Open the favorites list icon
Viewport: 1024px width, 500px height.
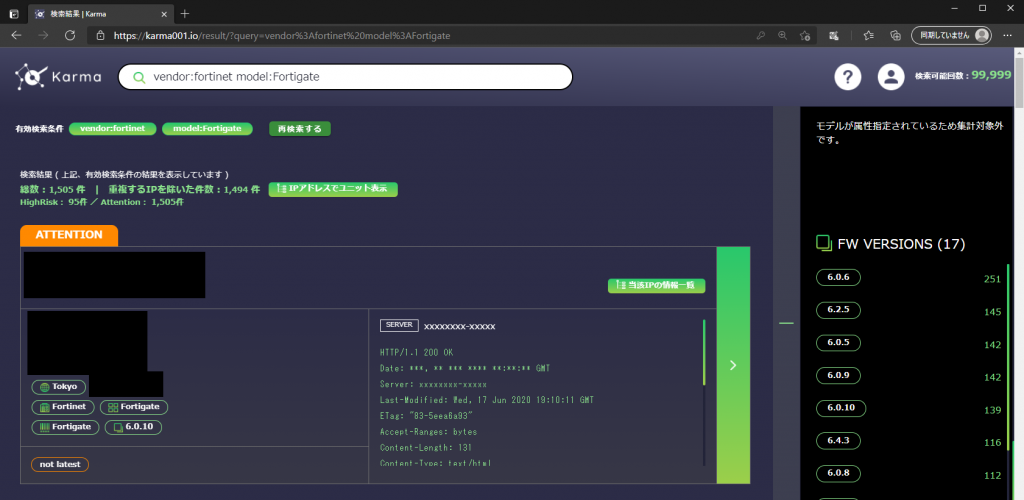pyautogui.click(x=869, y=35)
